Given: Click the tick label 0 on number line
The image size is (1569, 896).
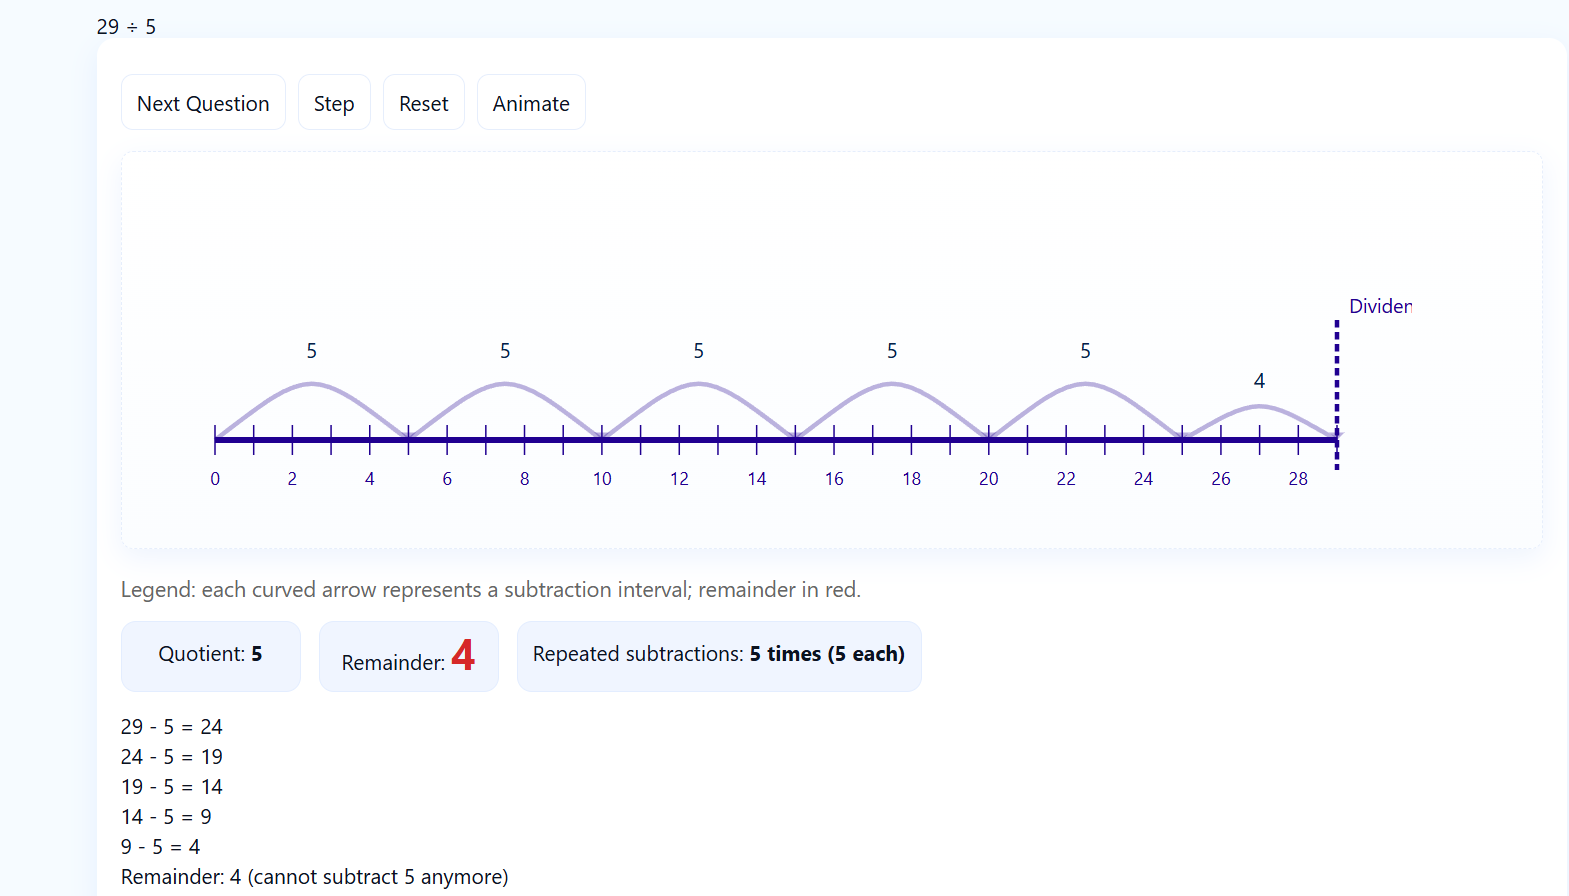Looking at the screenshot, I should pyautogui.click(x=215, y=479).
